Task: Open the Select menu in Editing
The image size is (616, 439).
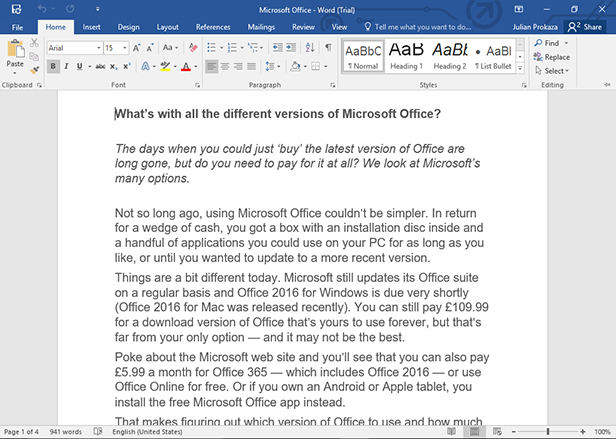Action: coord(552,71)
